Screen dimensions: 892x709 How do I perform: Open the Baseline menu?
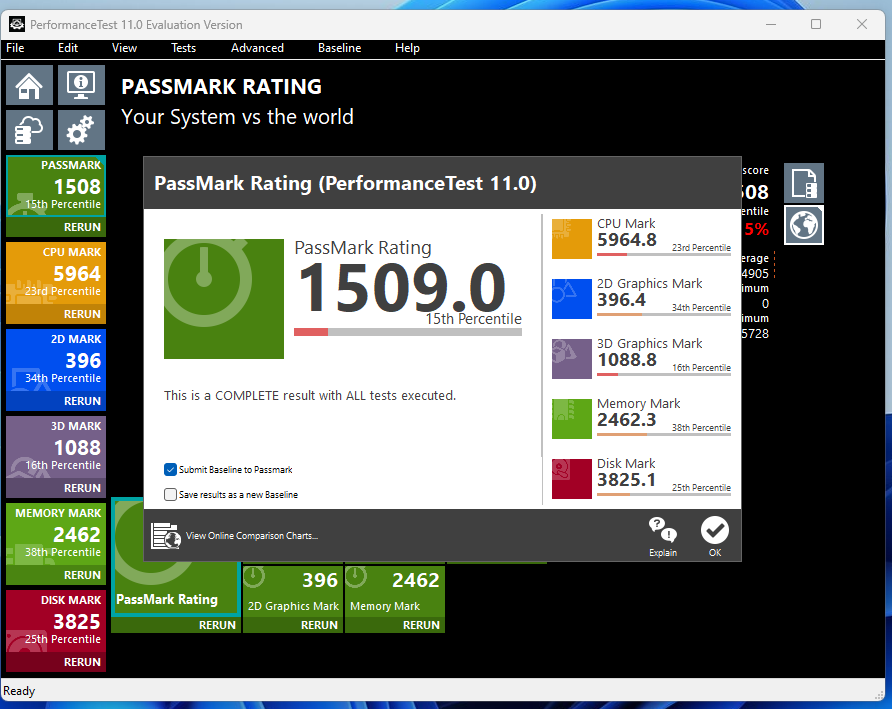[339, 48]
